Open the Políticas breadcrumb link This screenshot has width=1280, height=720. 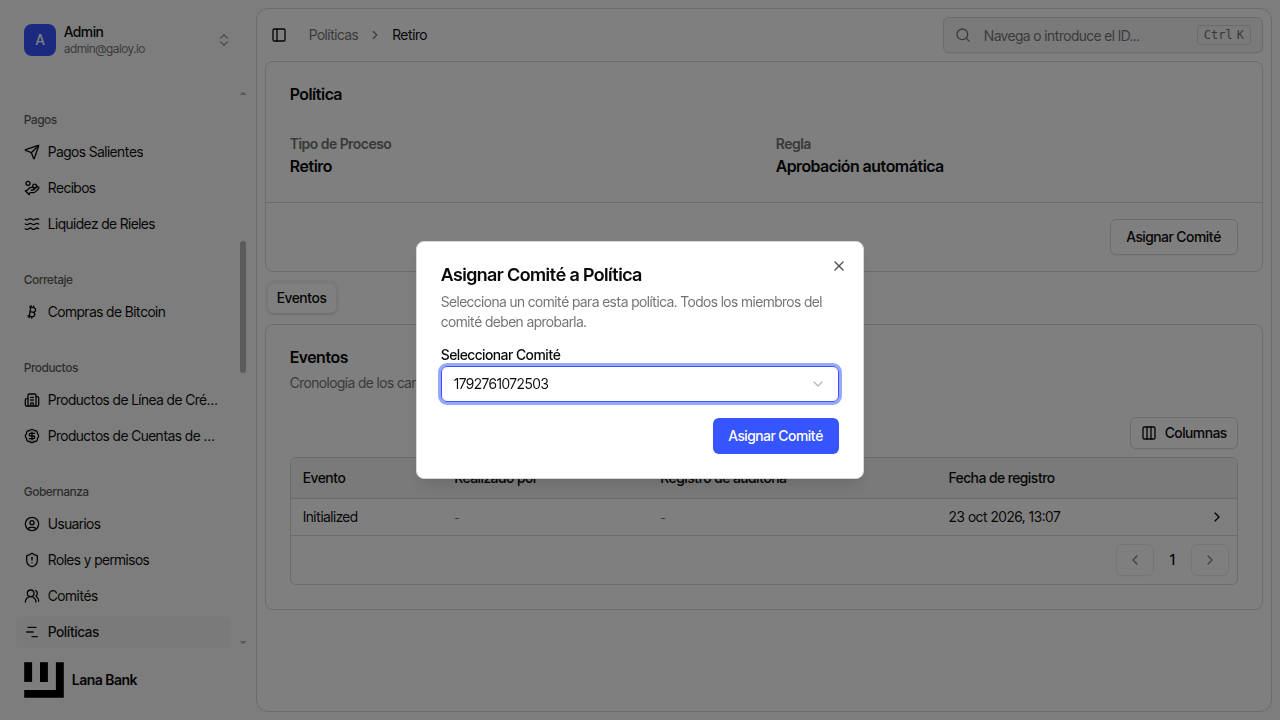[x=333, y=35]
